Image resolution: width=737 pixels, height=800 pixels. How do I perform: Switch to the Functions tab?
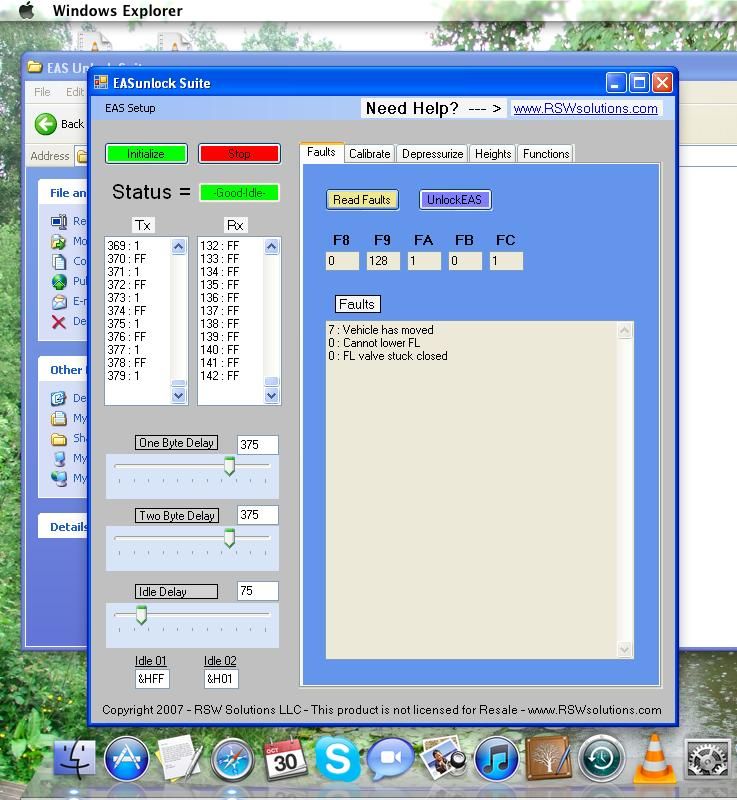pyautogui.click(x=546, y=154)
